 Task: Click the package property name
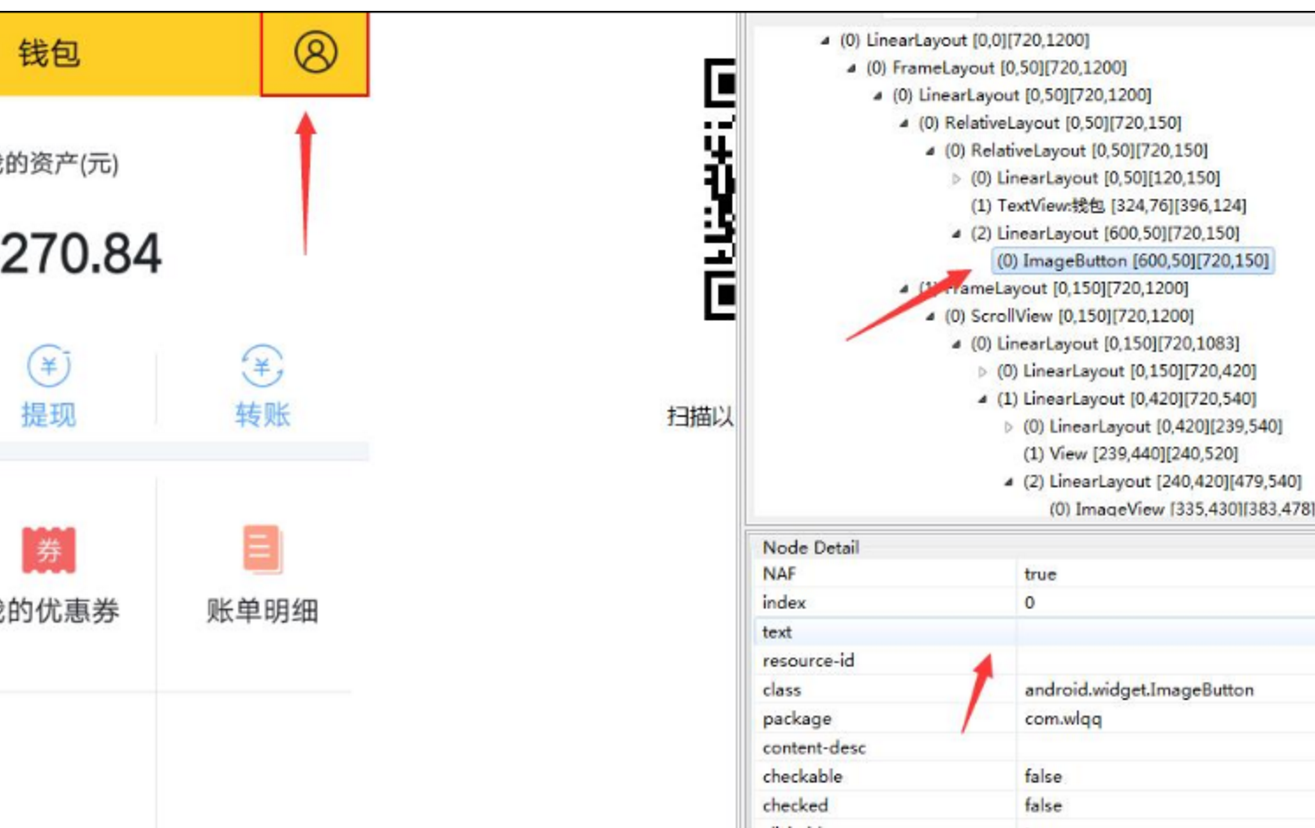[796, 719]
